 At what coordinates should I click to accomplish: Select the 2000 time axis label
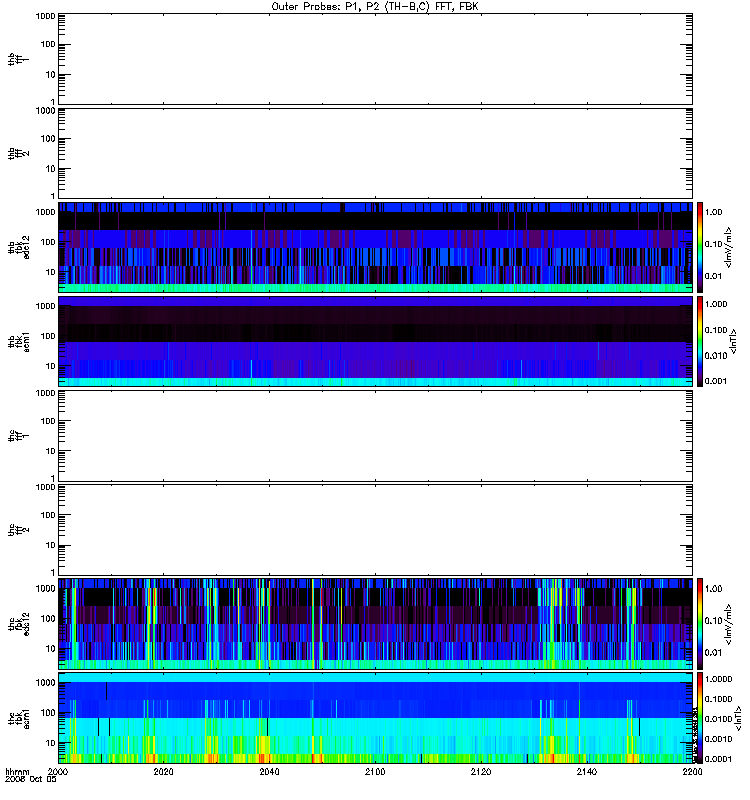(58, 771)
